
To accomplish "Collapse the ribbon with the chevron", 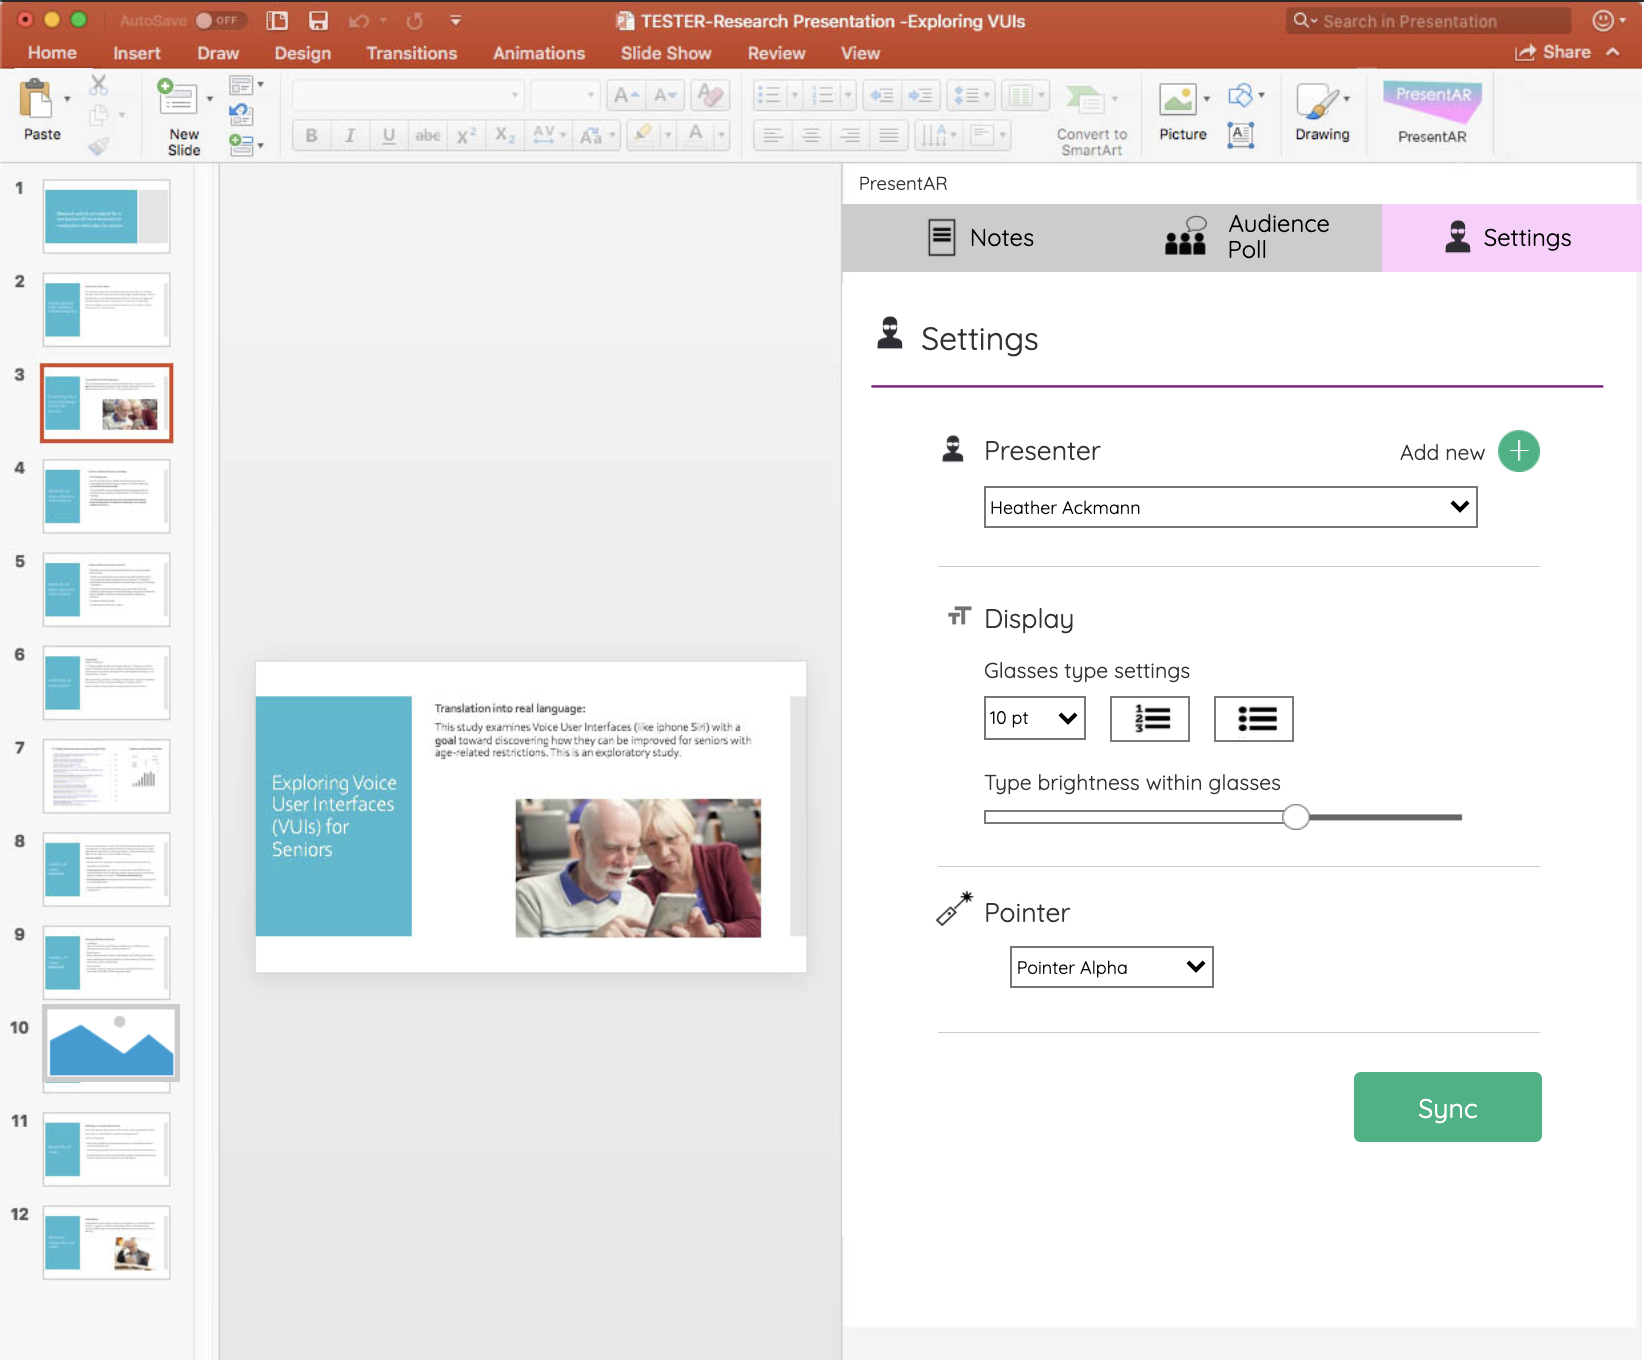I will pyautogui.click(x=1613, y=52).
